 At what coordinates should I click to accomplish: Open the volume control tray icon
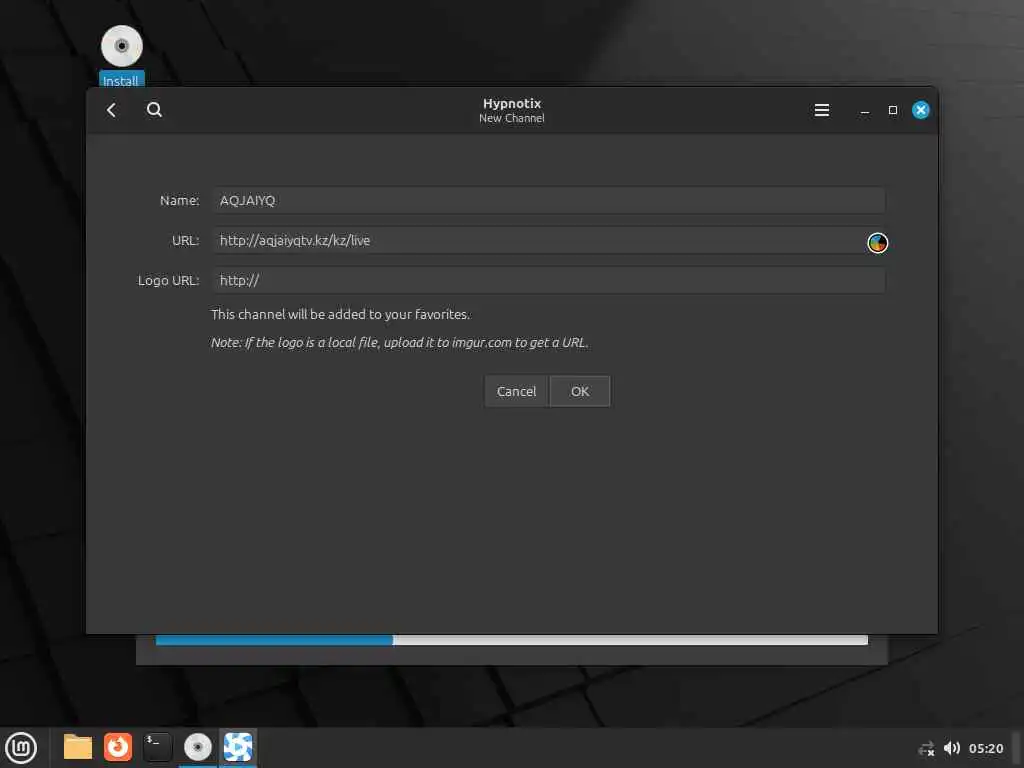pyautogui.click(x=952, y=748)
